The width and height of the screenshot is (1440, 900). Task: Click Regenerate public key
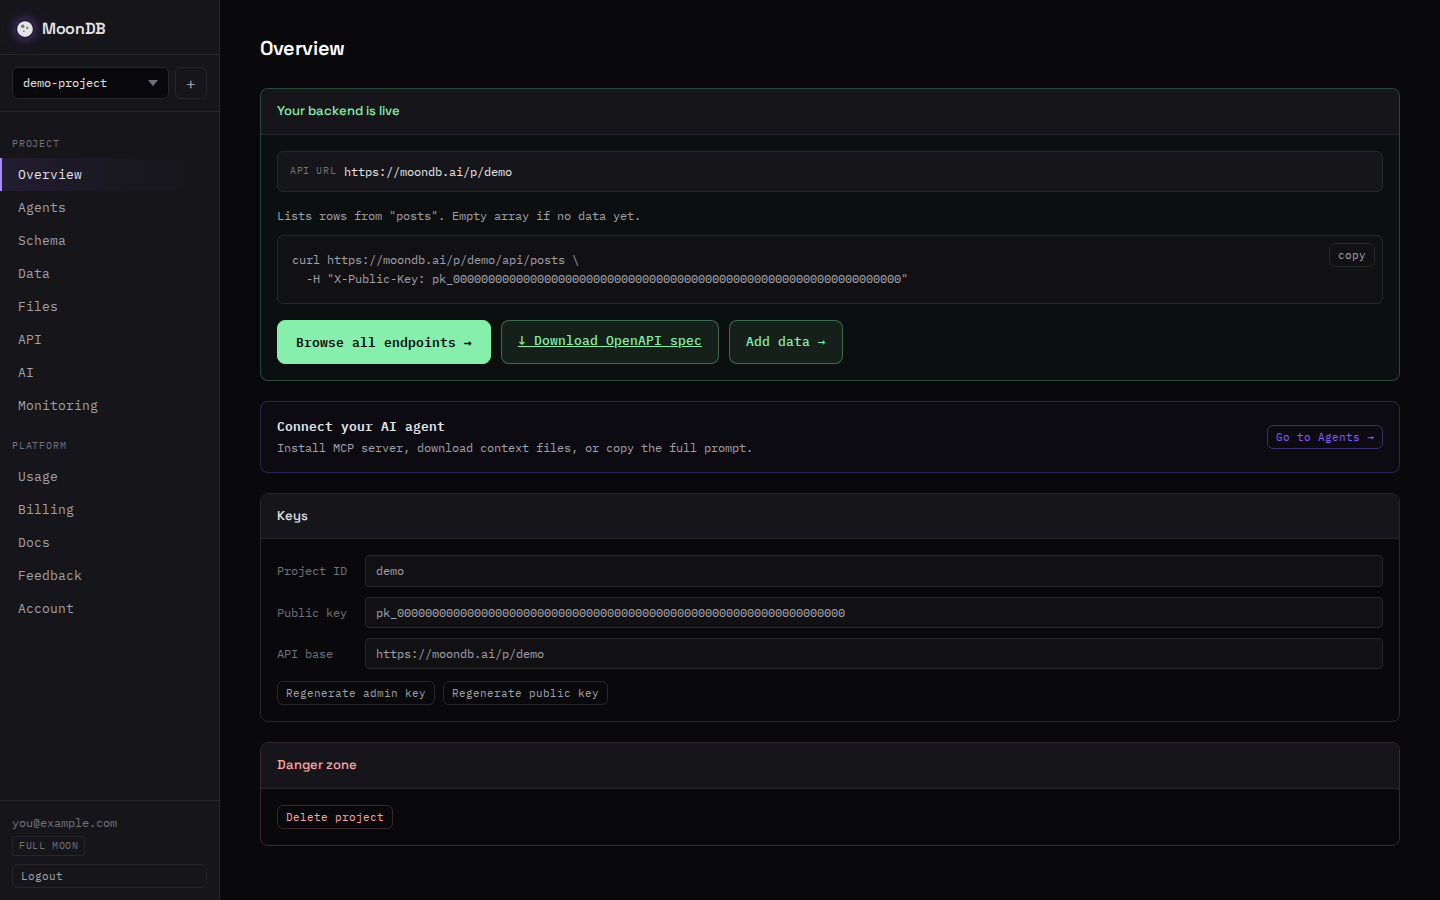(x=525, y=693)
